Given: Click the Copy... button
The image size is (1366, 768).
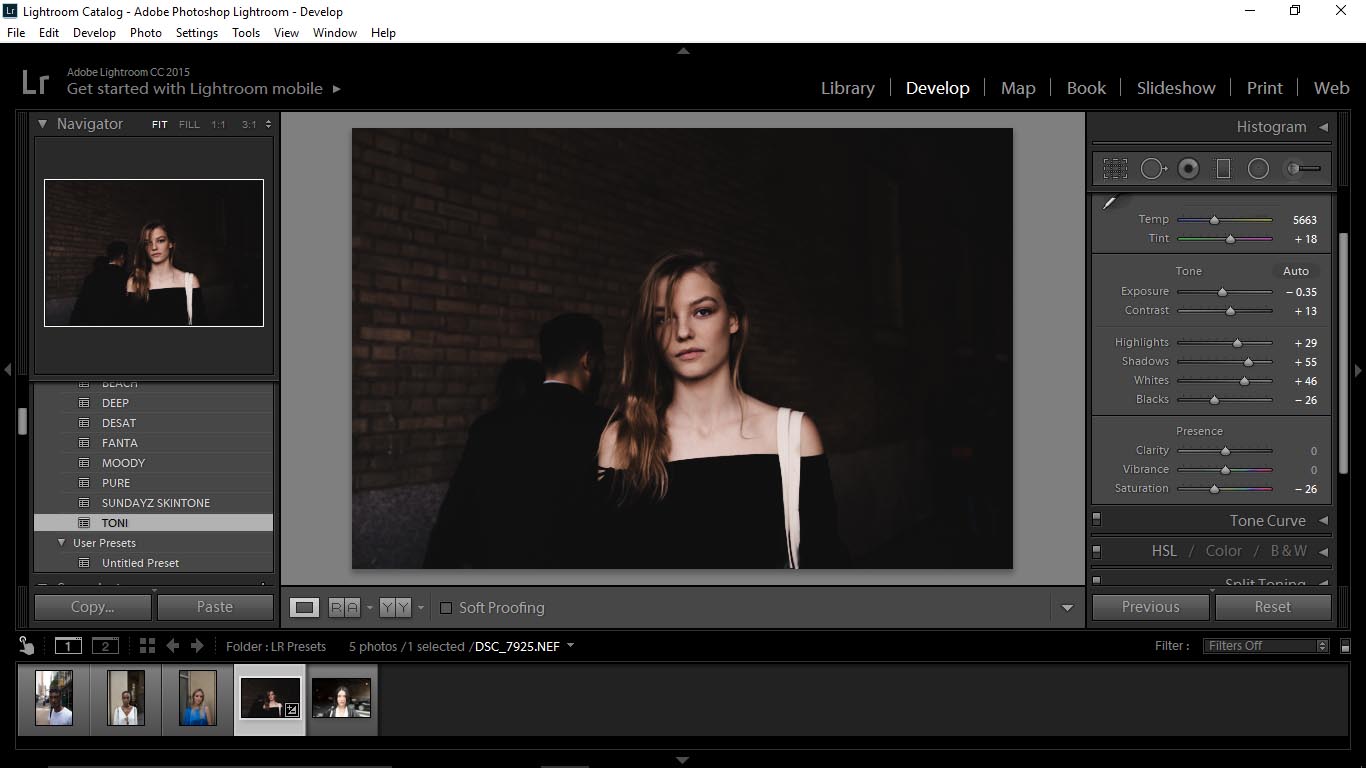Looking at the screenshot, I should 92,607.
